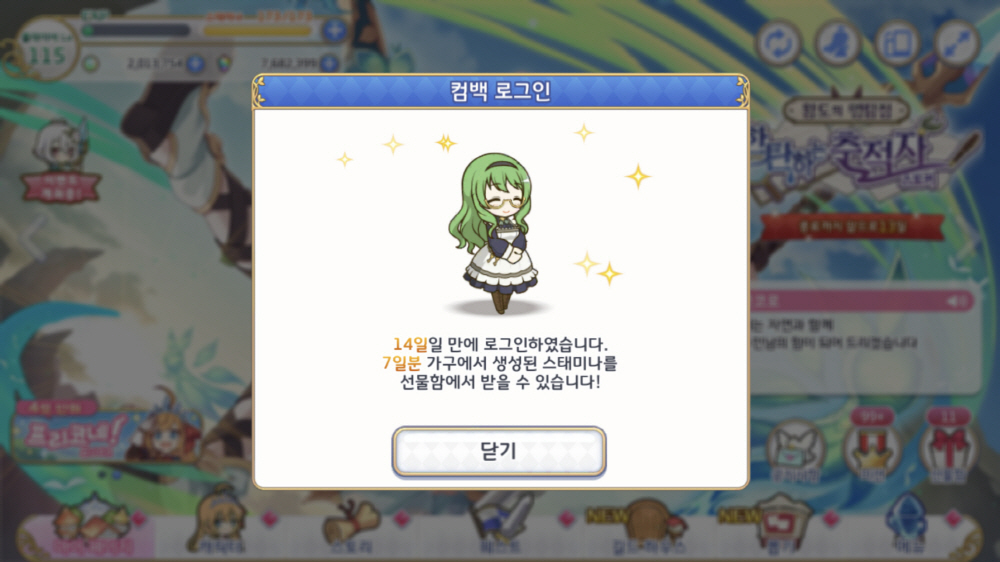Click the expand diagonal arrows icon
Viewport: 1000px width, 562px height.
coord(957,43)
